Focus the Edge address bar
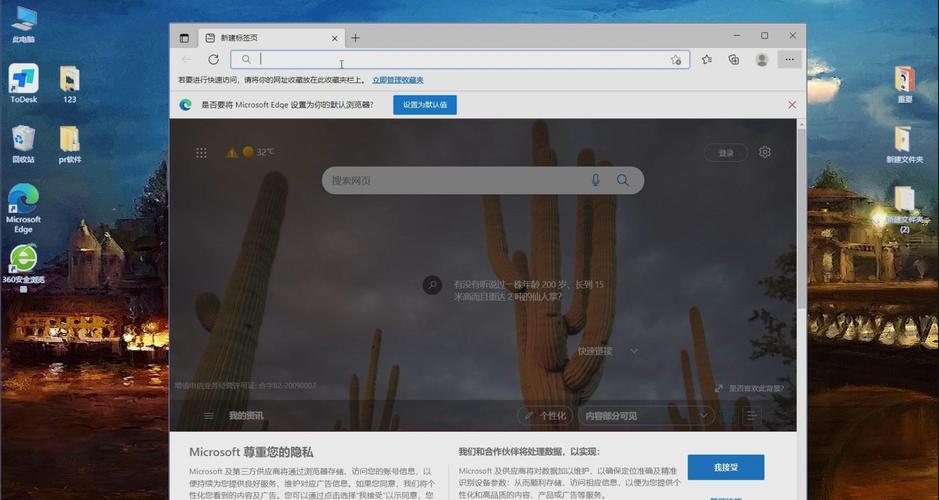Screen dimensions: 939x500 [x=460, y=59]
